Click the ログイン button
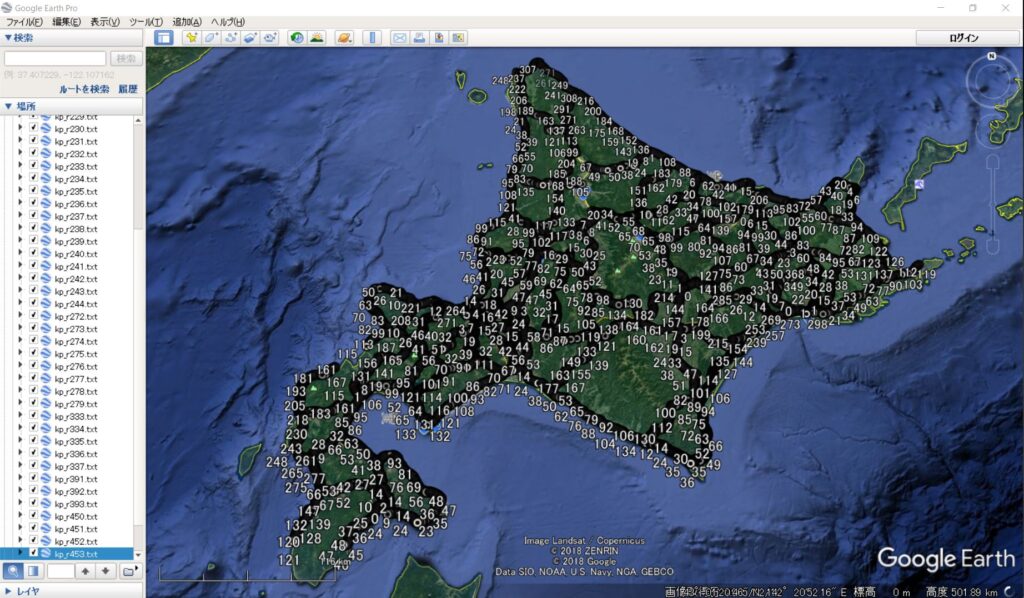This screenshot has width=1024, height=598. pos(966,38)
